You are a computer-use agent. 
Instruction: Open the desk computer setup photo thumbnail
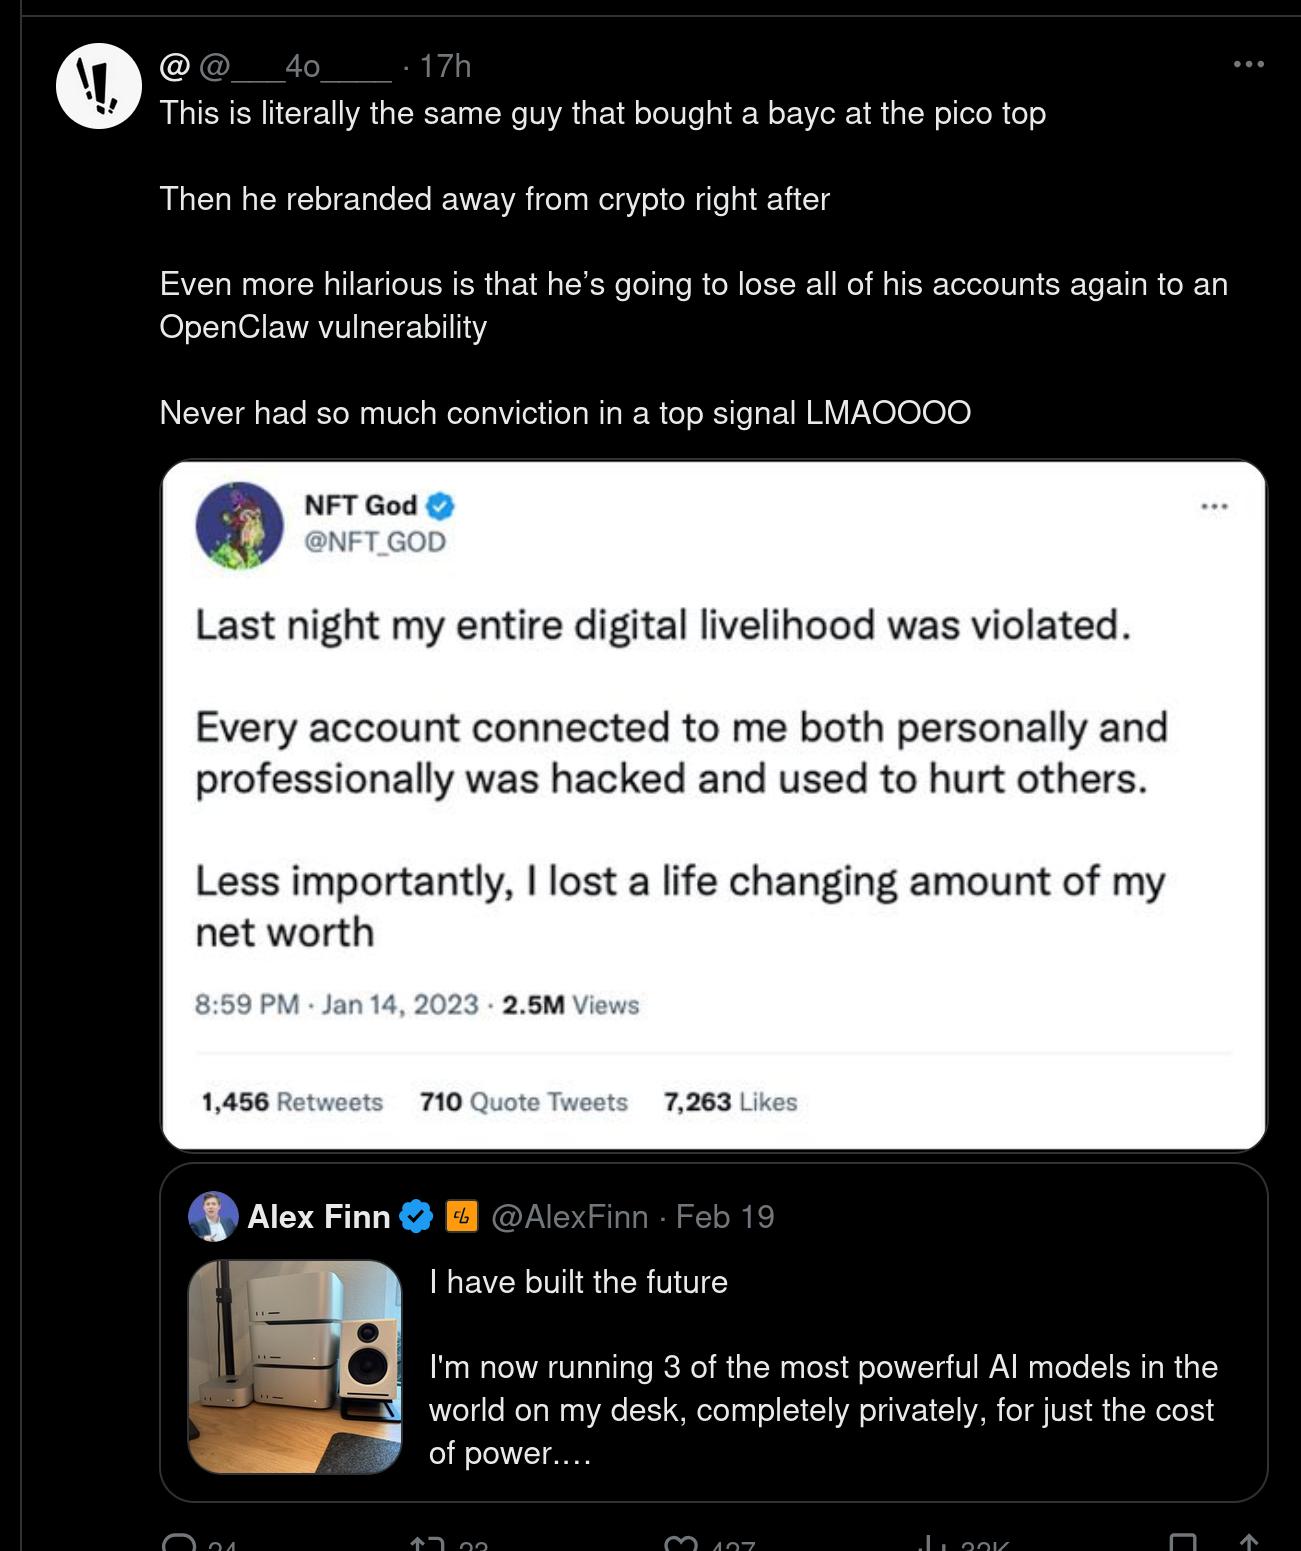295,1366
